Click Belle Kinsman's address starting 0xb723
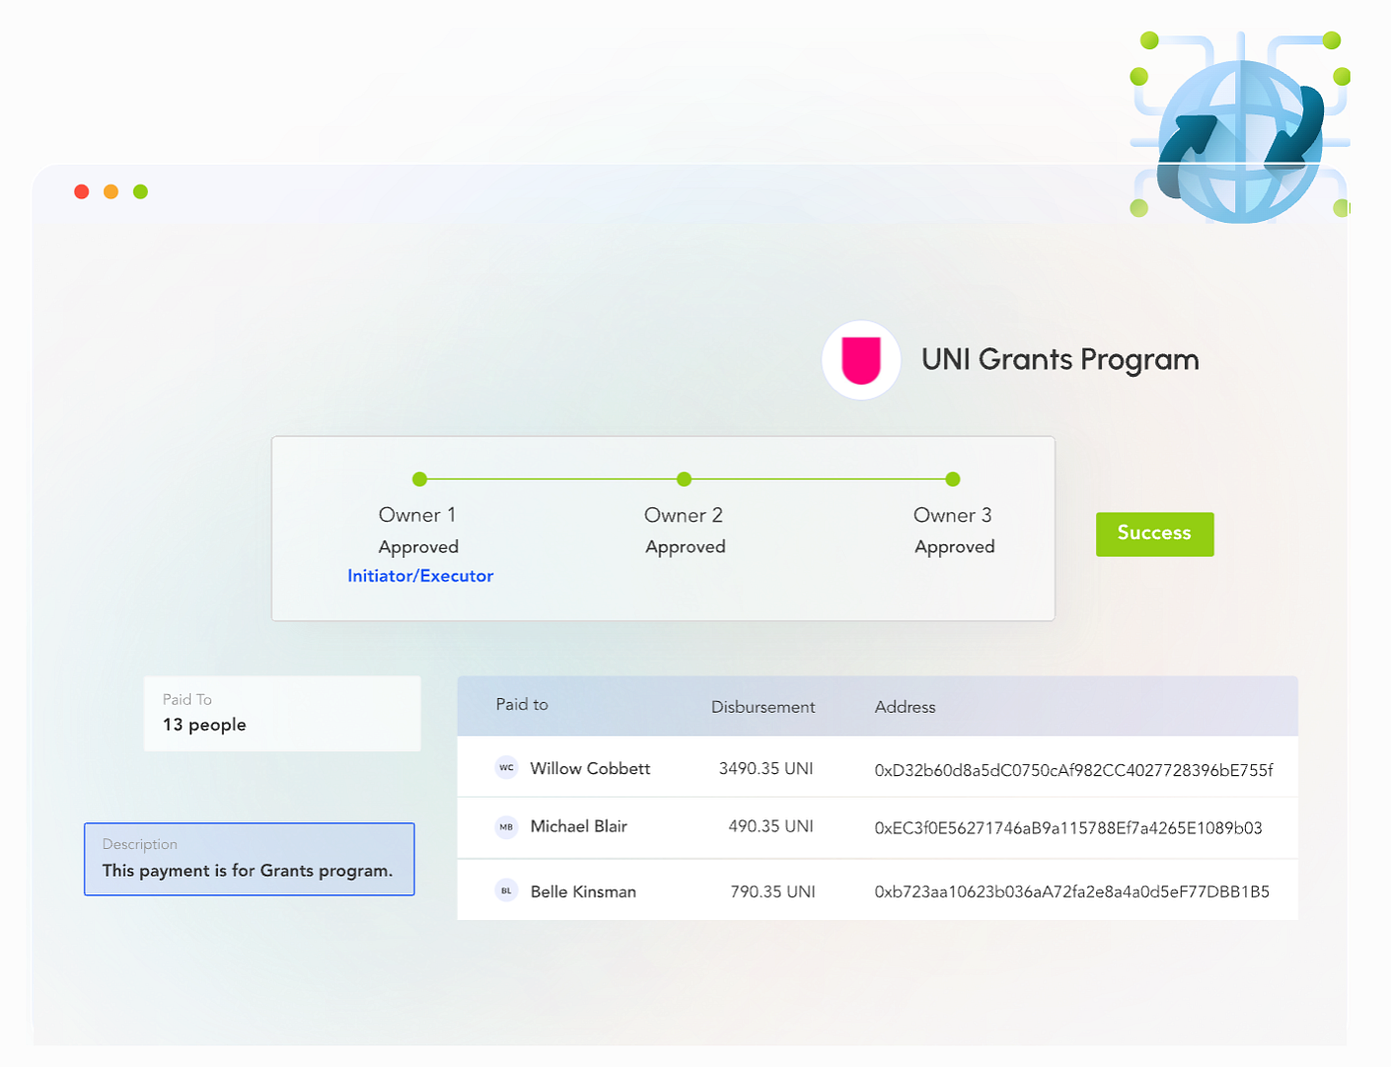This screenshot has width=1400, height=1068. click(1072, 892)
